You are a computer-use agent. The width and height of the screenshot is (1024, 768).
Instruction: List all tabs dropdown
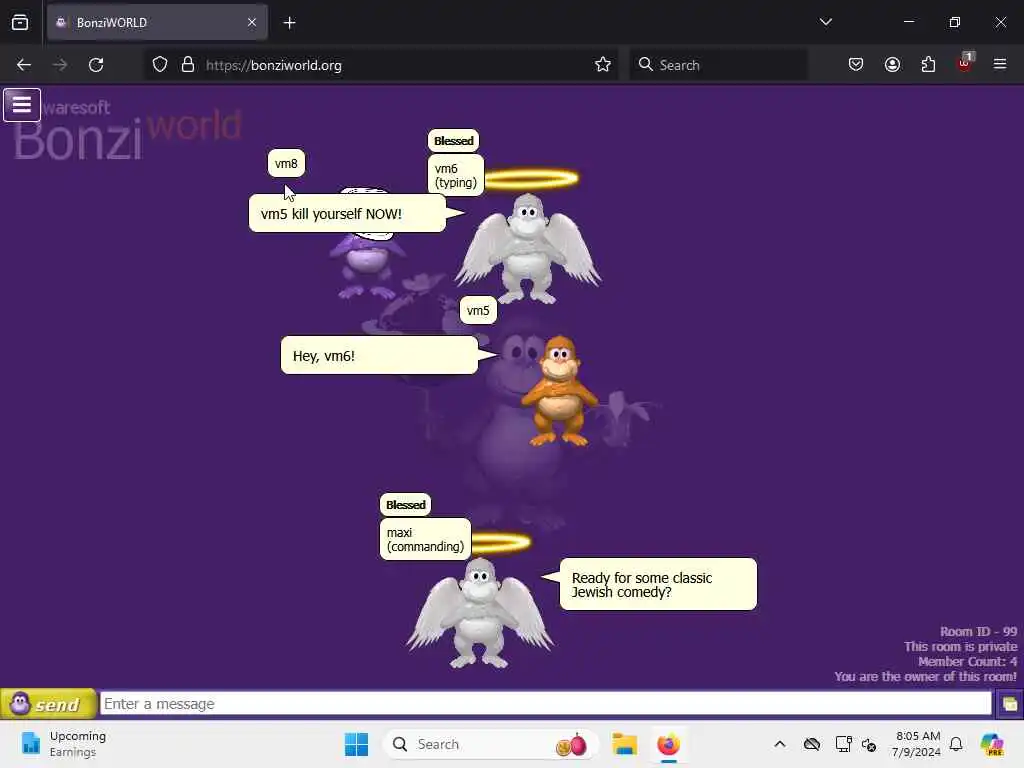tap(826, 22)
